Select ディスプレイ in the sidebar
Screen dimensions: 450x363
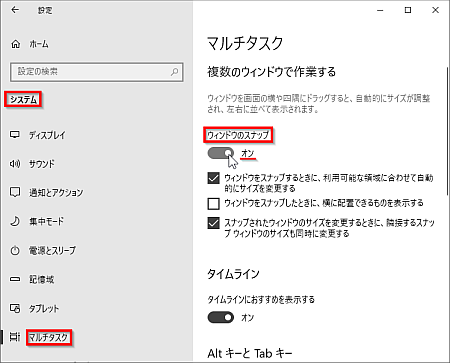point(47,135)
